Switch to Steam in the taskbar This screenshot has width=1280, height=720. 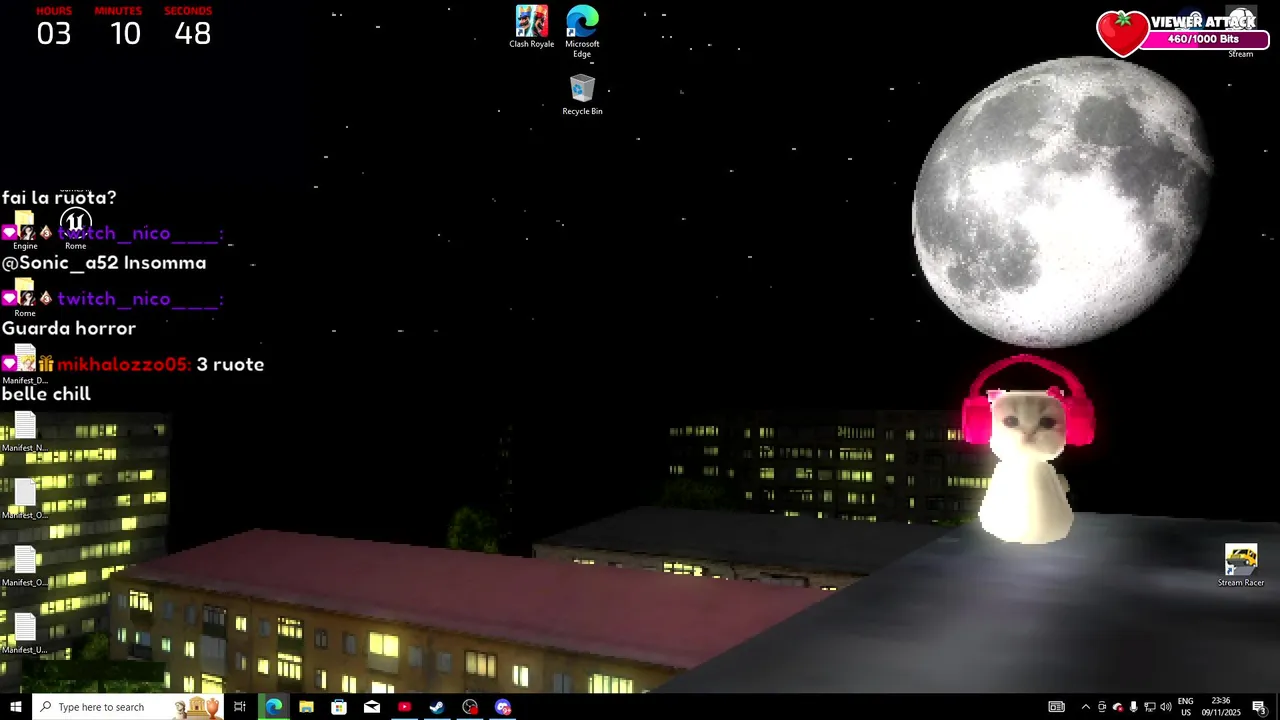437,707
